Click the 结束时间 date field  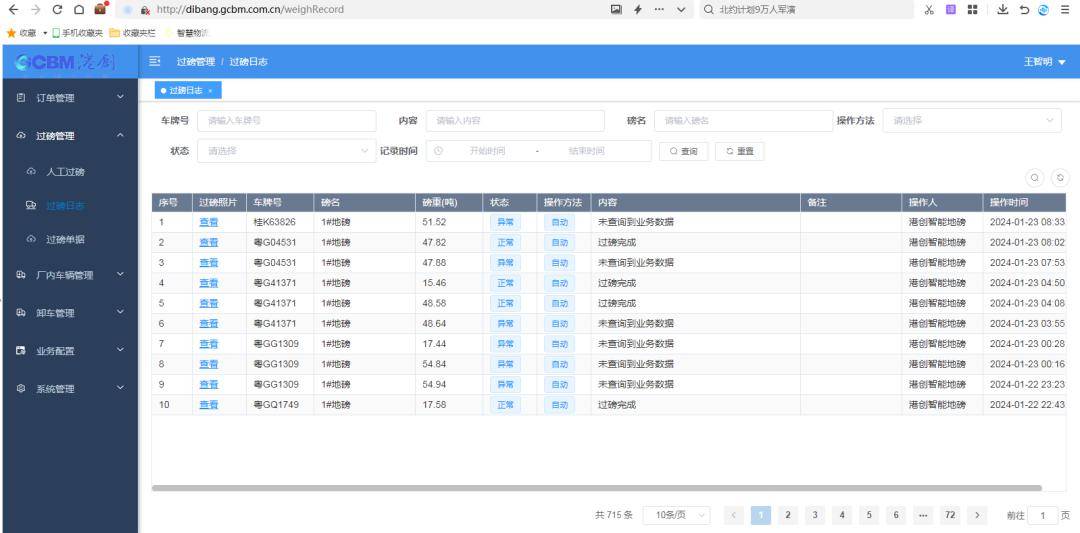[x=586, y=151]
